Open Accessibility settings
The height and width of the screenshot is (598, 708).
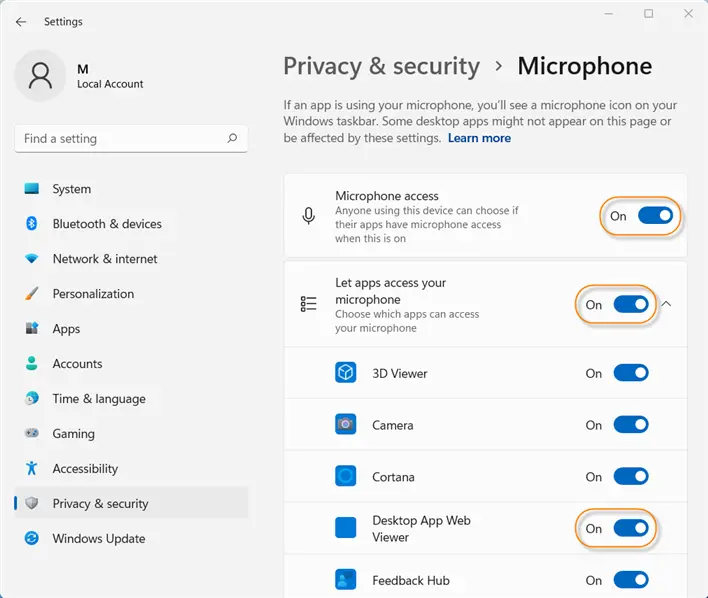coord(131,468)
